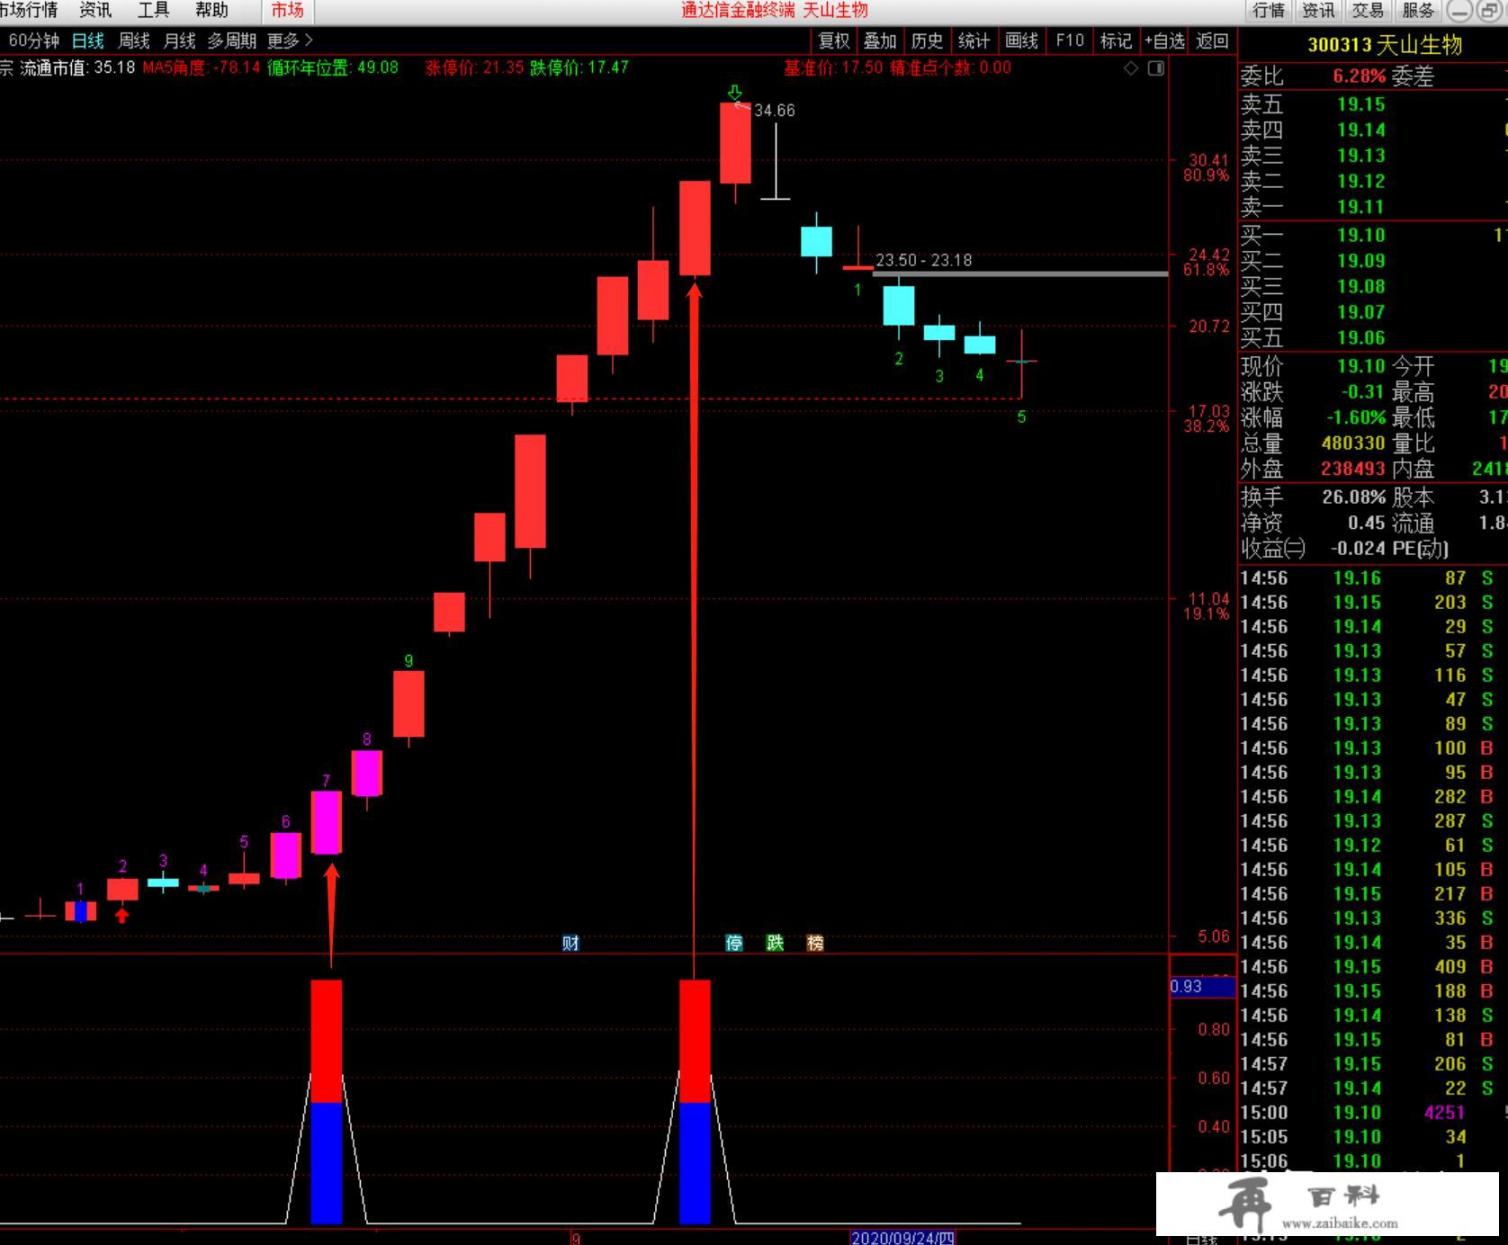Click the 0.93 indicator value box
The width and height of the screenshot is (1508, 1245).
click(1202, 987)
